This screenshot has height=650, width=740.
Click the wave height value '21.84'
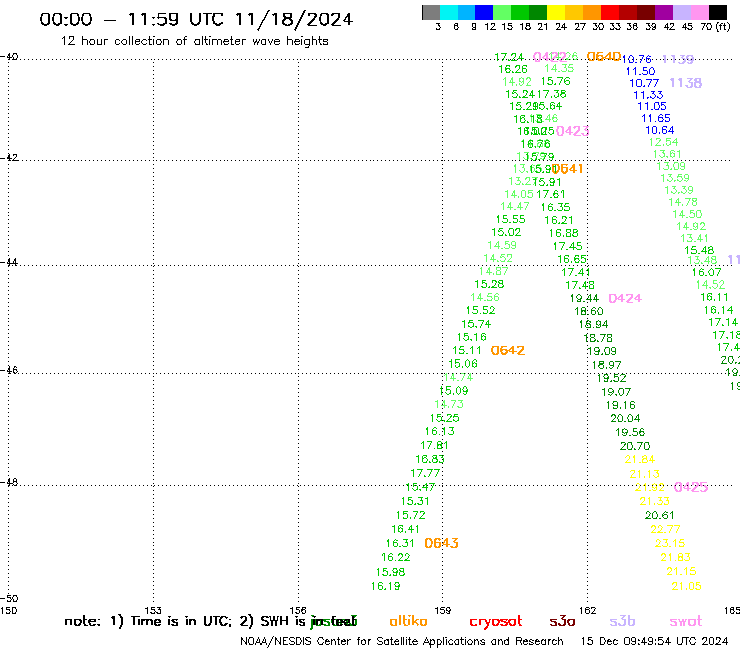pos(640,459)
